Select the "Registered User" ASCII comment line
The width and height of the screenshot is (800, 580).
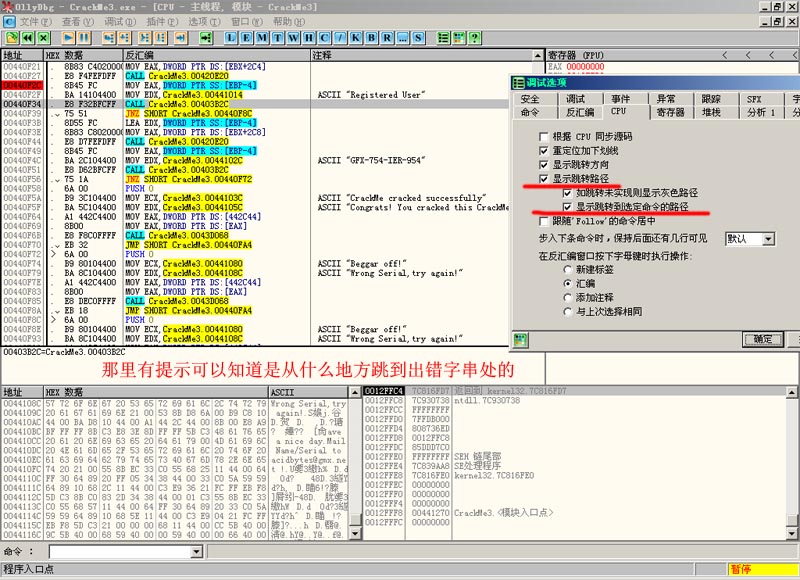pos(371,95)
